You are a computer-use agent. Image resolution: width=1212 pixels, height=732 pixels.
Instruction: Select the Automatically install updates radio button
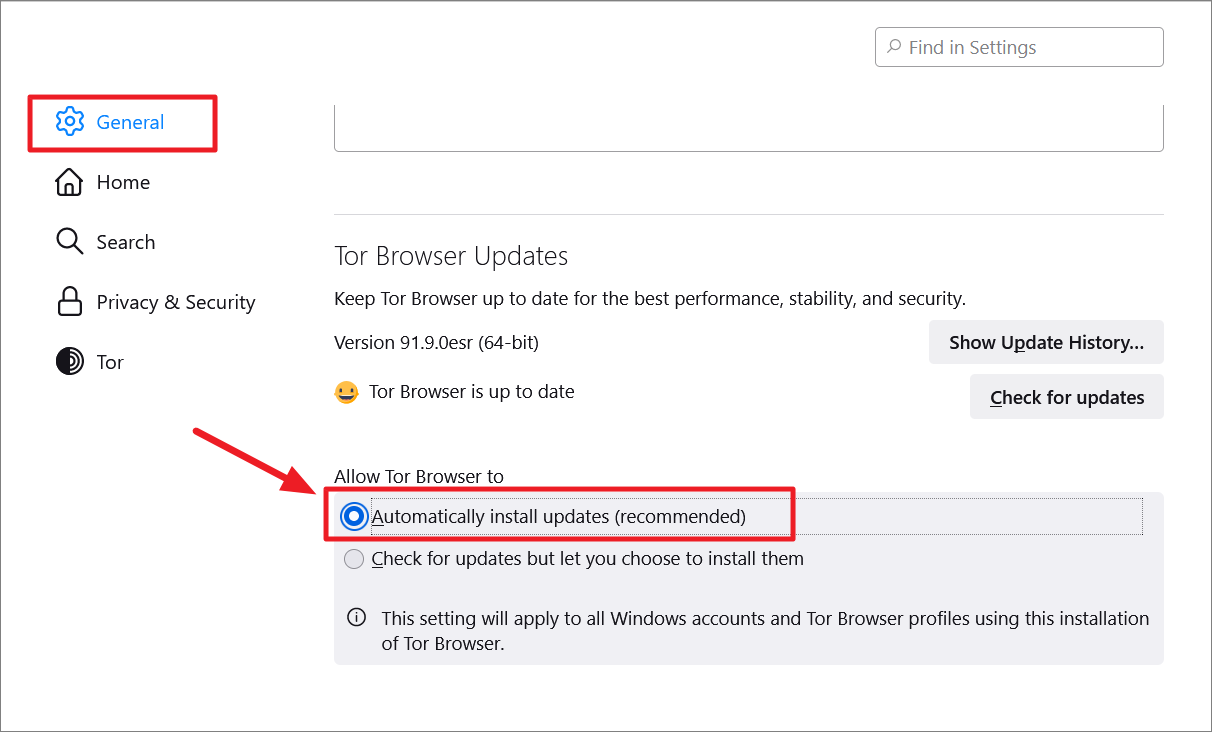pyautogui.click(x=353, y=517)
